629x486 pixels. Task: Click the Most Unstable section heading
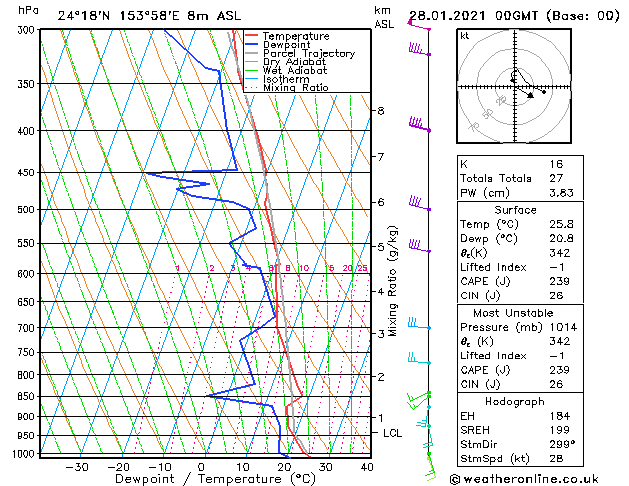pos(513,313)
